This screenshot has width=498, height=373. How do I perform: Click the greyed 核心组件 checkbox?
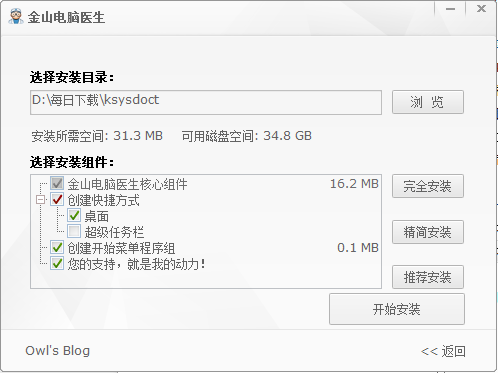[x=57, y=183]
